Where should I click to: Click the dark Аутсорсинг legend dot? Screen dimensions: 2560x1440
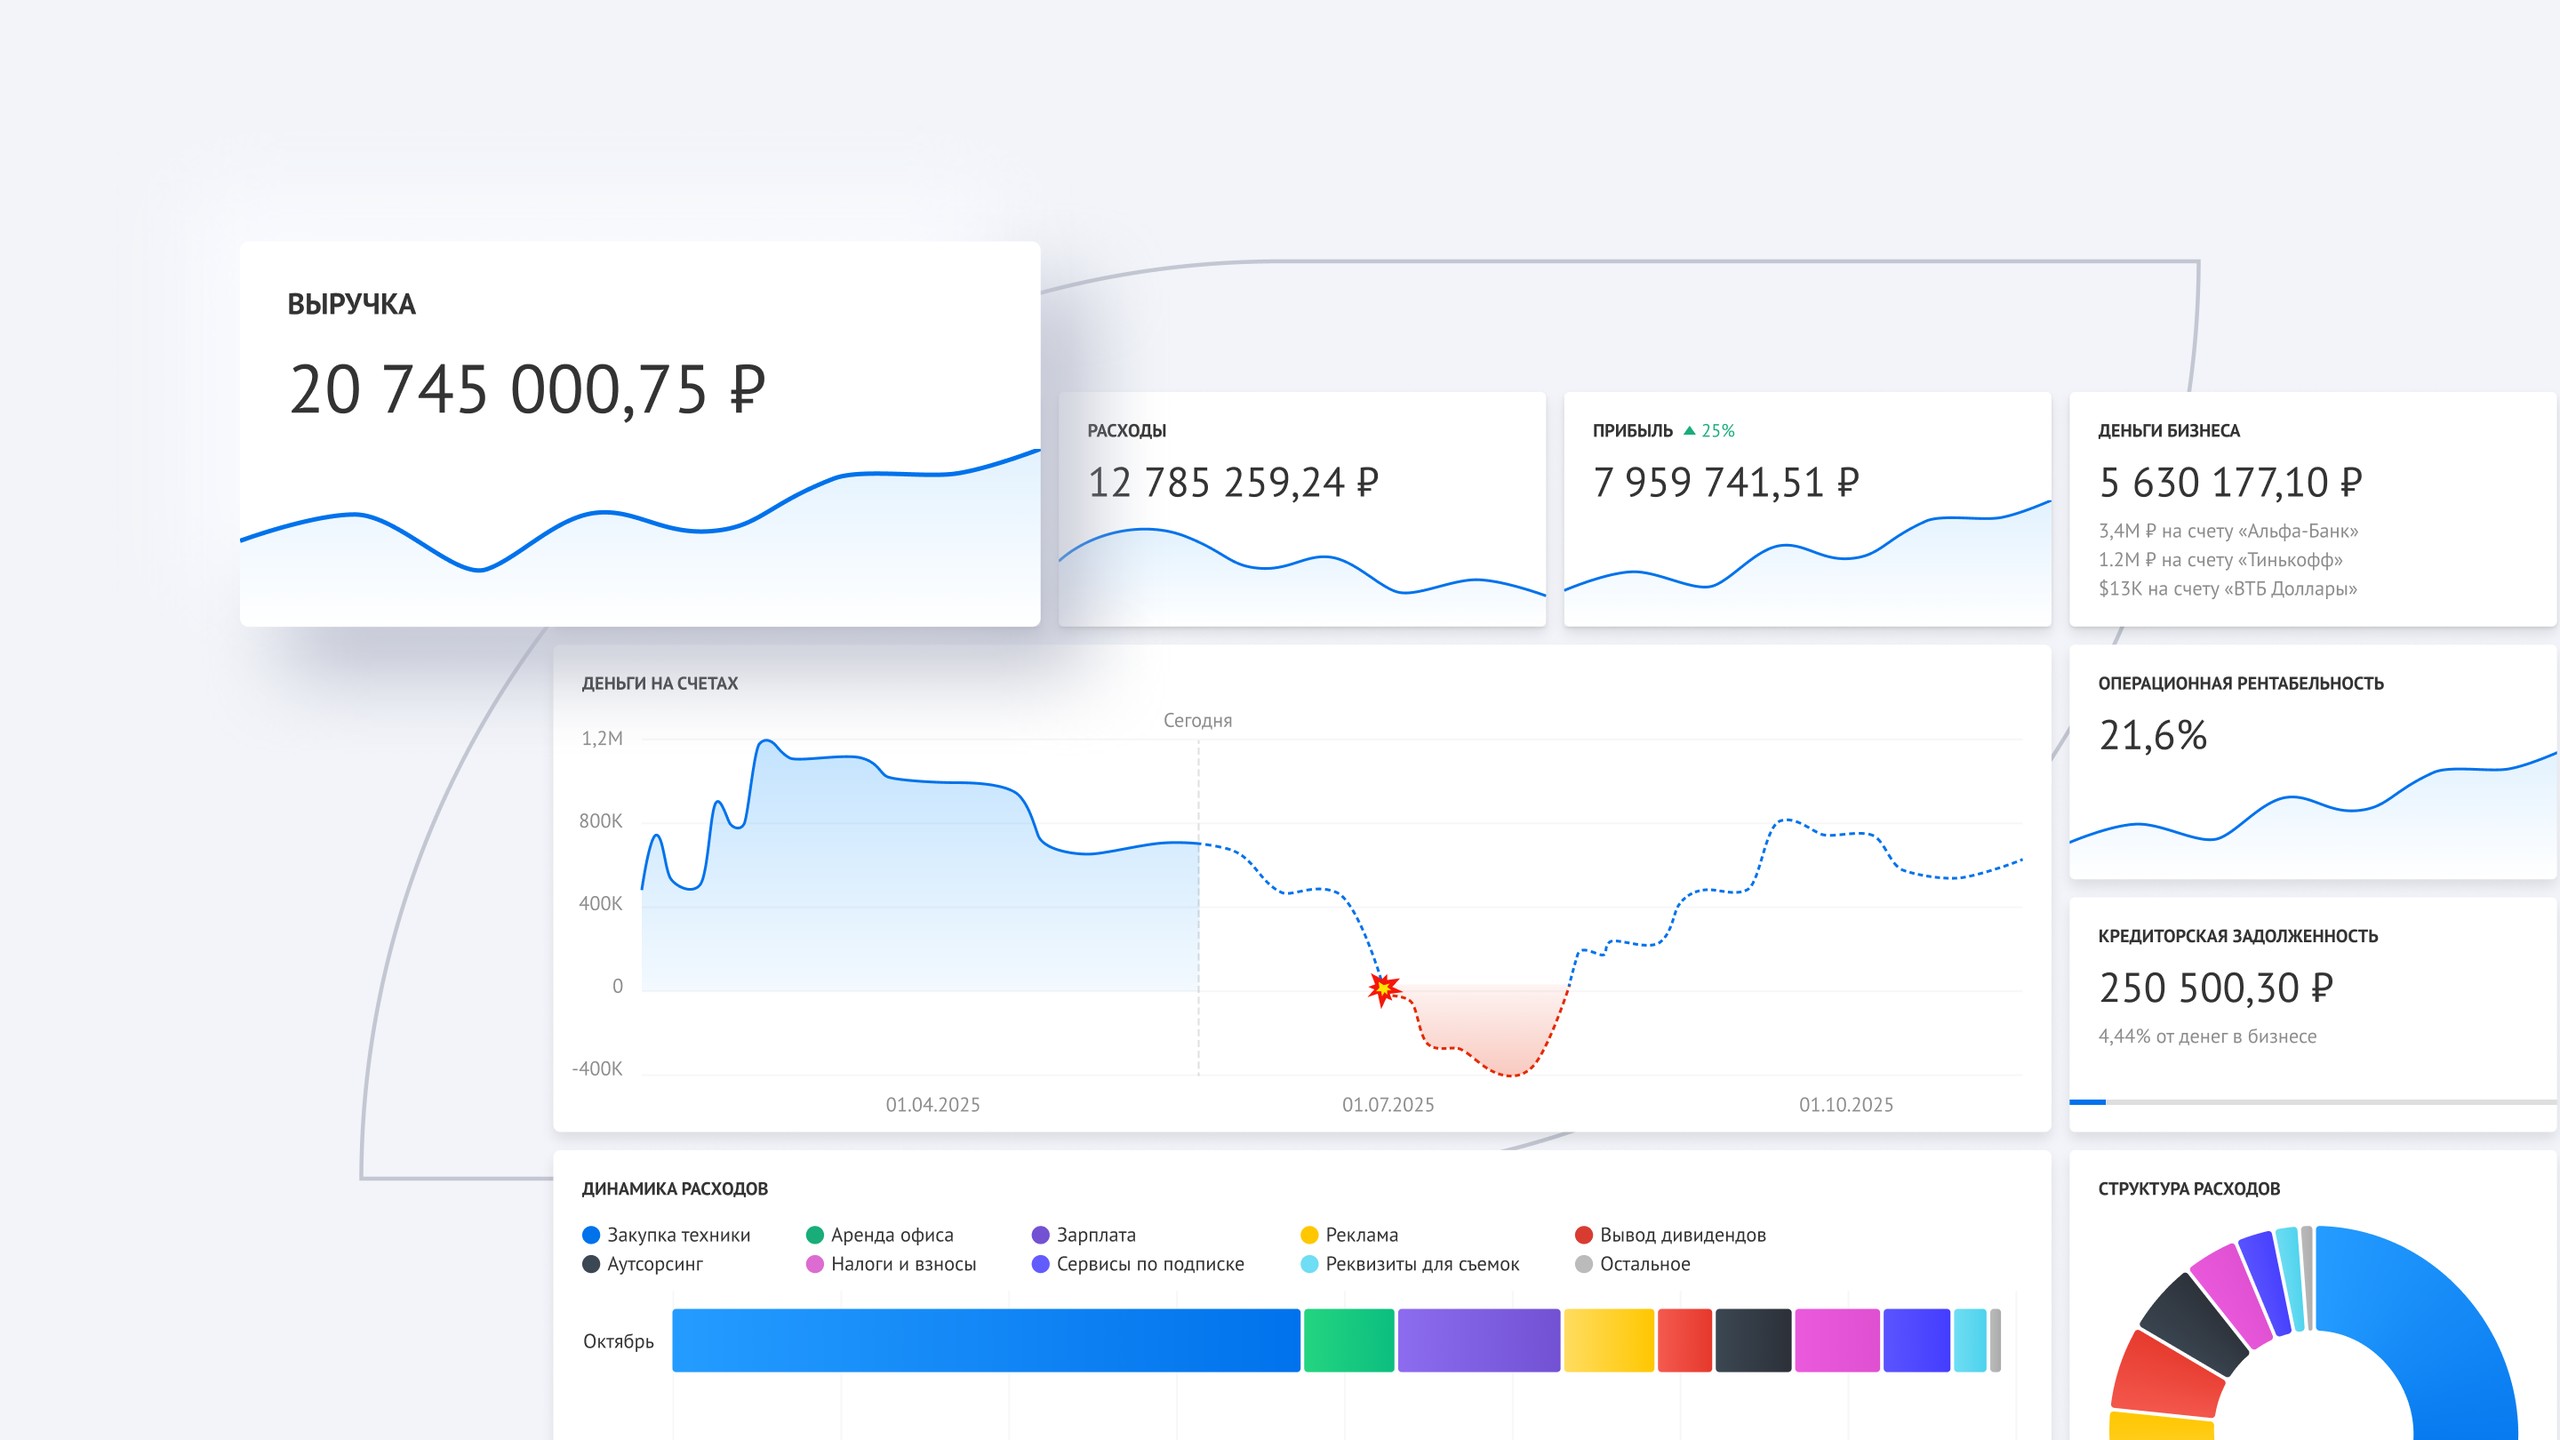[x=591, y=1264]
